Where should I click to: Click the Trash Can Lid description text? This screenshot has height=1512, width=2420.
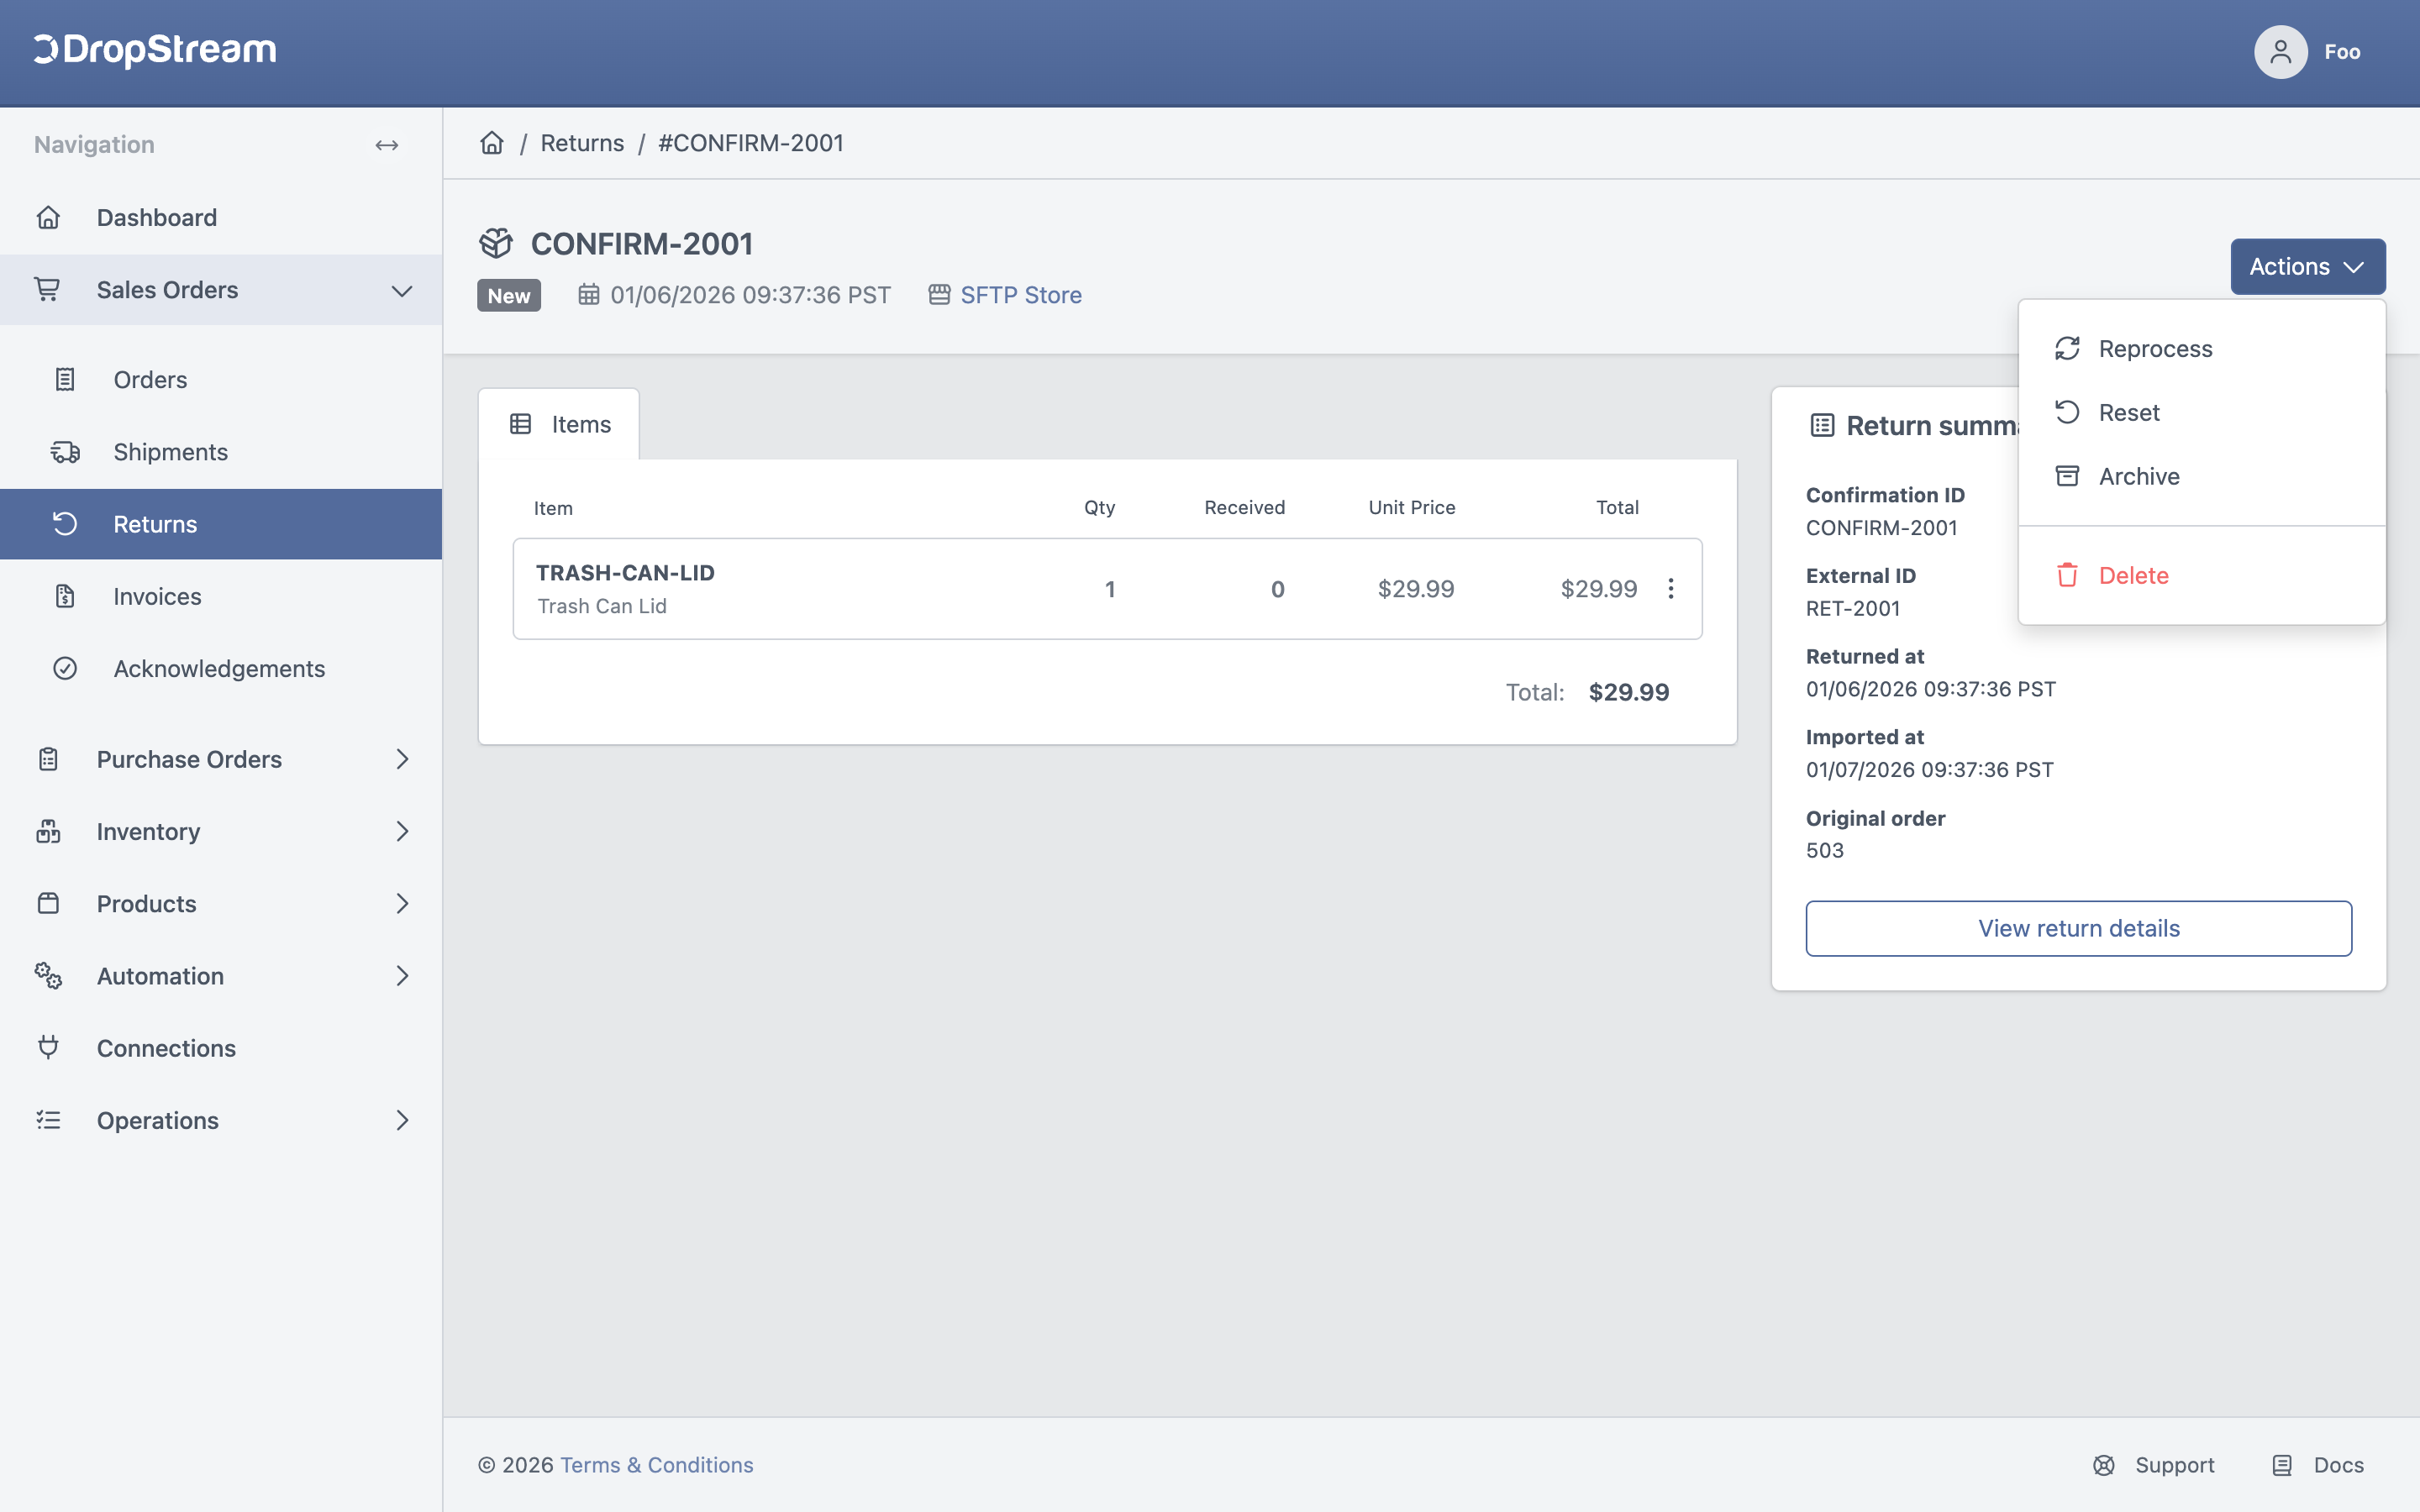click(x=602, y=606)
